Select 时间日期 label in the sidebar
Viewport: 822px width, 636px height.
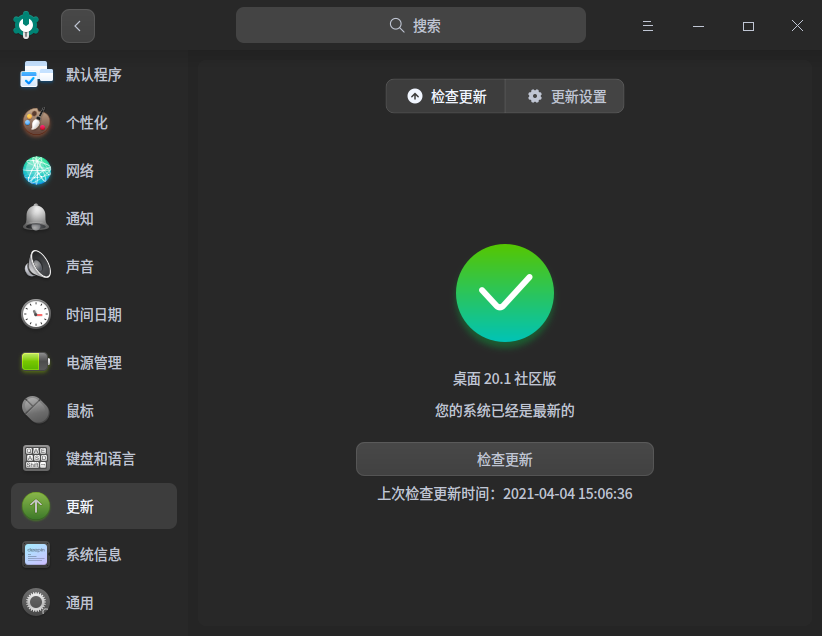(x=94, y=315)
